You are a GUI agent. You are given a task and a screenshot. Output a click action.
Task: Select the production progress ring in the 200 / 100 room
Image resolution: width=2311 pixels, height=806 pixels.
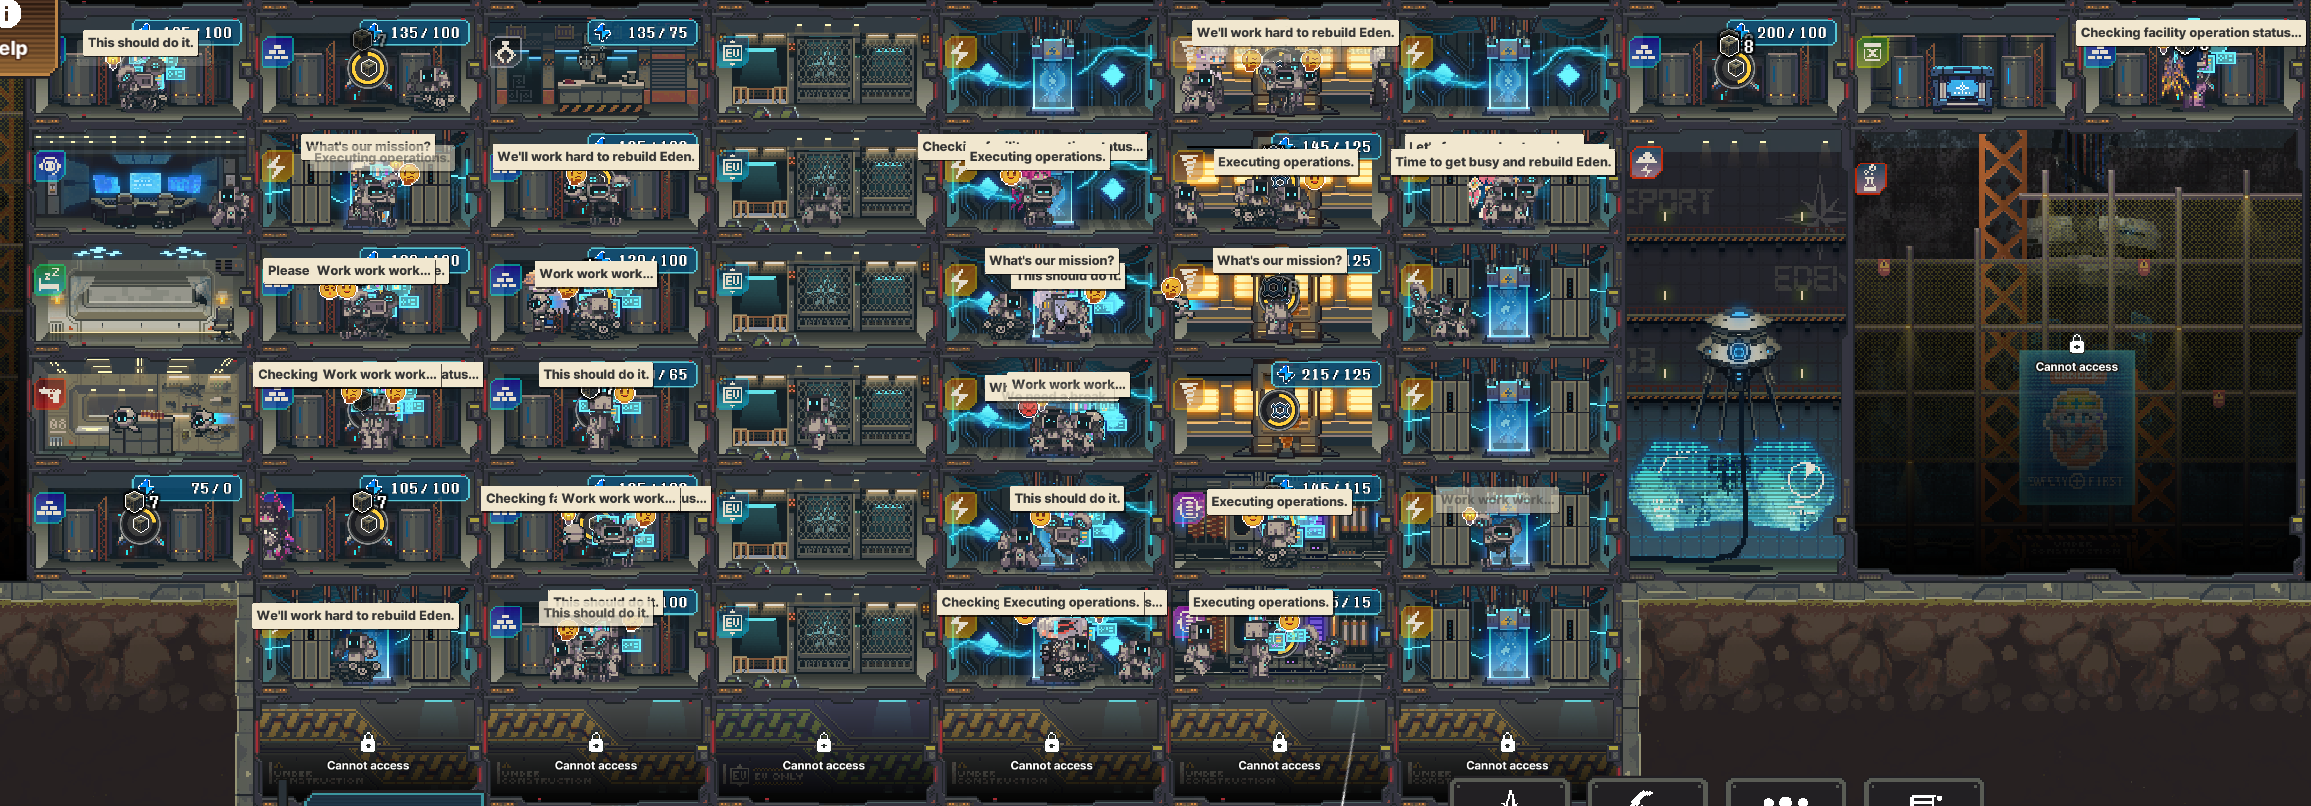coord(1737,69)
